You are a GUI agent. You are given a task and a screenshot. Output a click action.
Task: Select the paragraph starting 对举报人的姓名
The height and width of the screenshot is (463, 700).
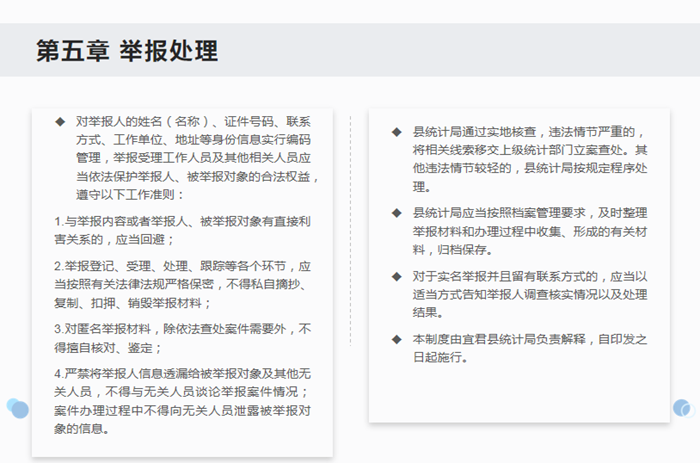(x=197, y=158)
